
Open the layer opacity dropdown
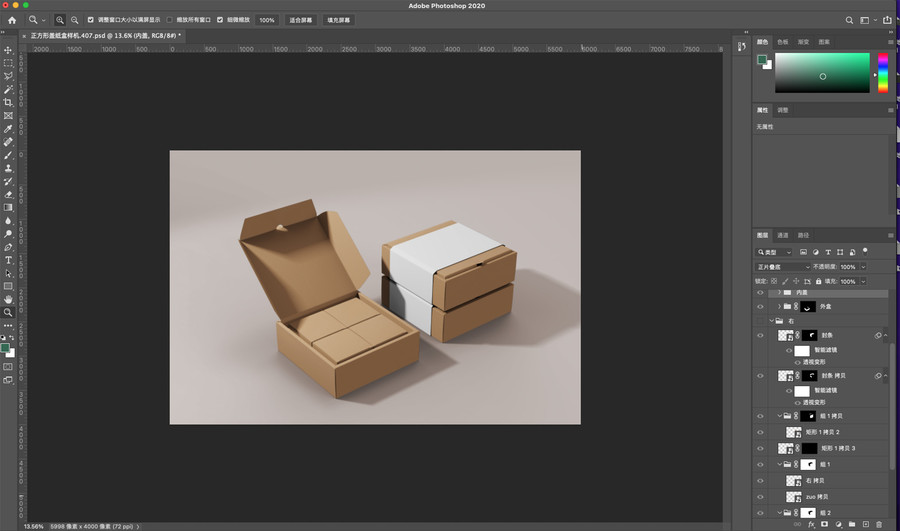click(x=863, y=267)
